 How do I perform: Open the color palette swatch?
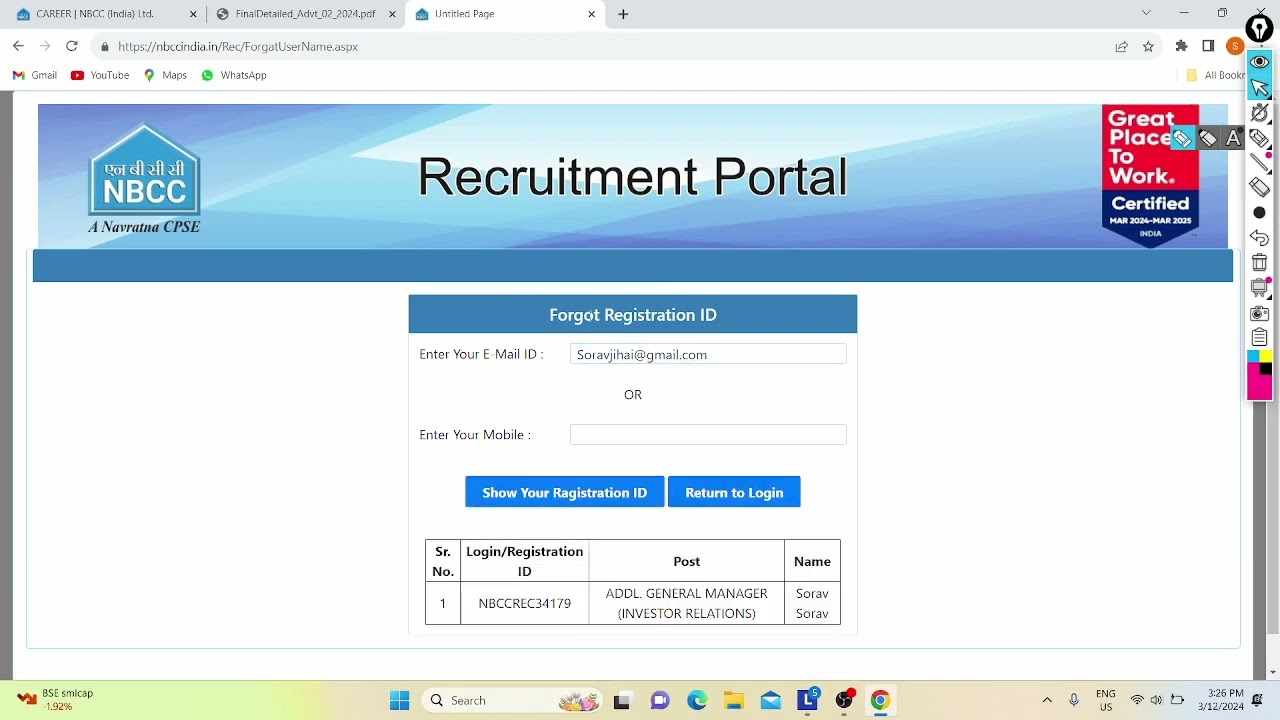(x=1259, y=375)
